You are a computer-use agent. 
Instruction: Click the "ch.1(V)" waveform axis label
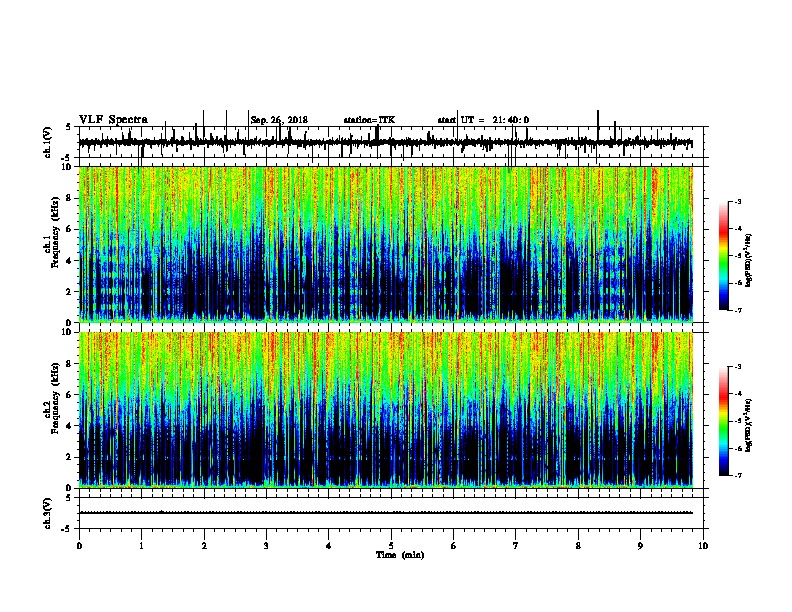pos(48,142)
